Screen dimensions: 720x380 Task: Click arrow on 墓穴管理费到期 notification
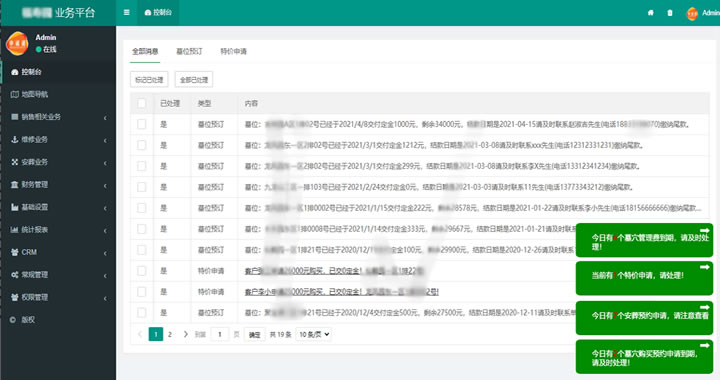click(704, 230)
